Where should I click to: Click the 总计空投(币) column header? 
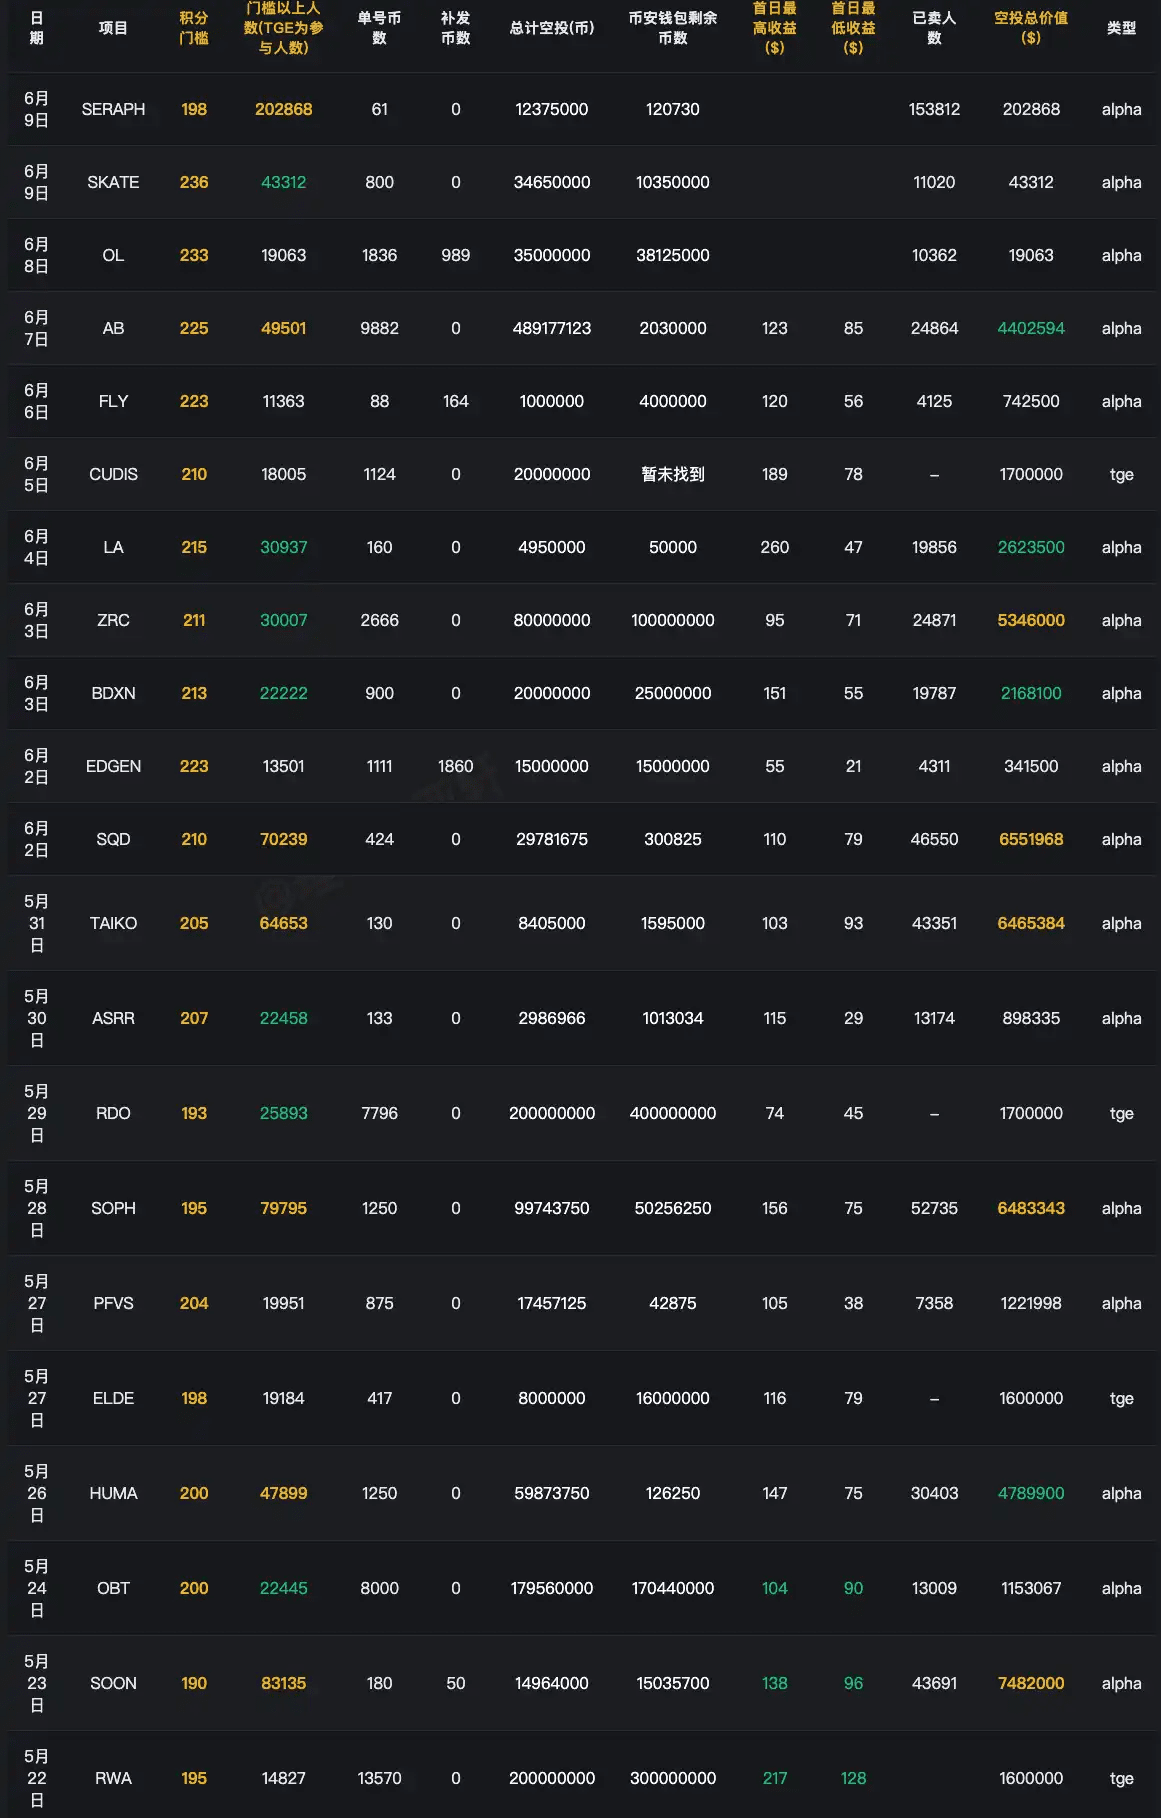coord(552,28)
